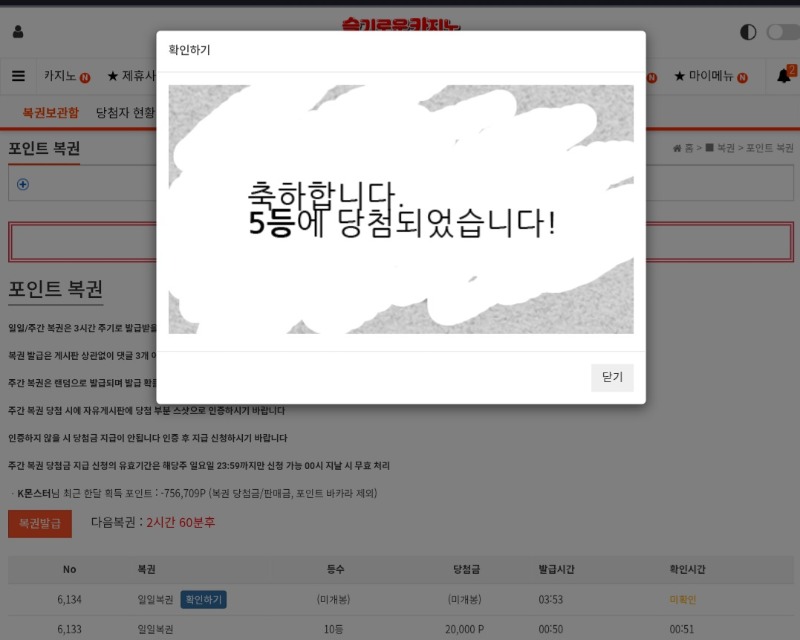Switch to the 당첨자 현황 tab
This screenshot has height=640, width=800.
[x=125, y=113]
